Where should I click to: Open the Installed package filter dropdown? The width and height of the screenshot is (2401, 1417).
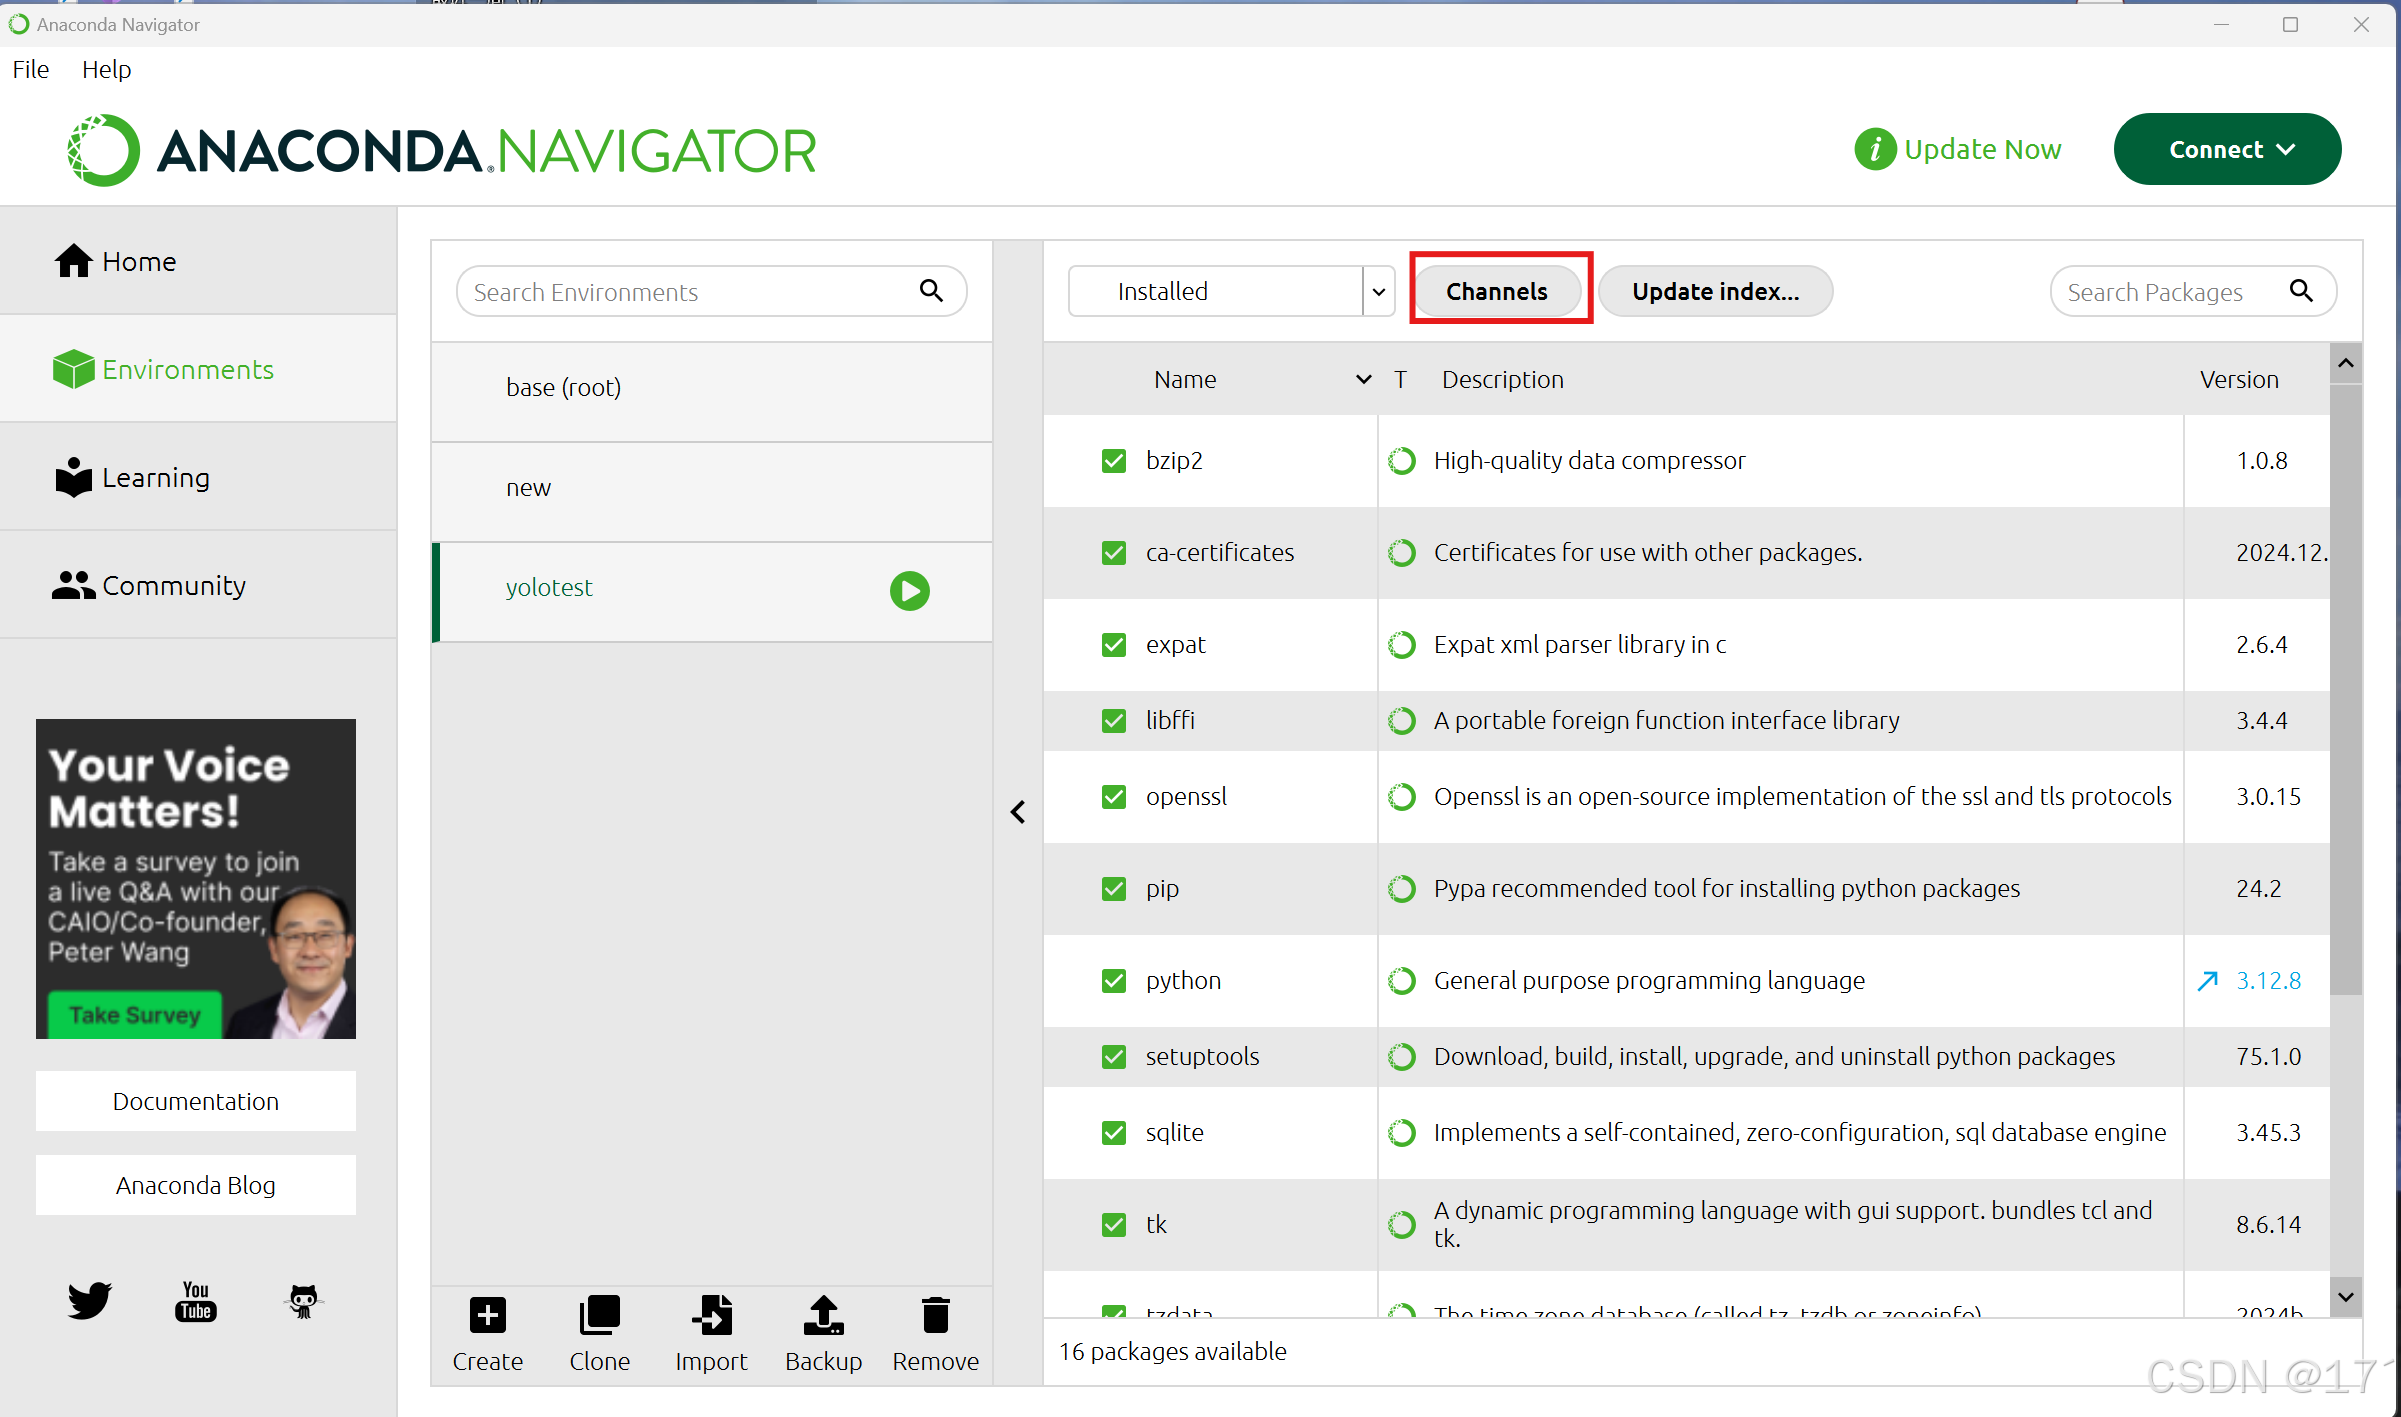(1379, 292)
